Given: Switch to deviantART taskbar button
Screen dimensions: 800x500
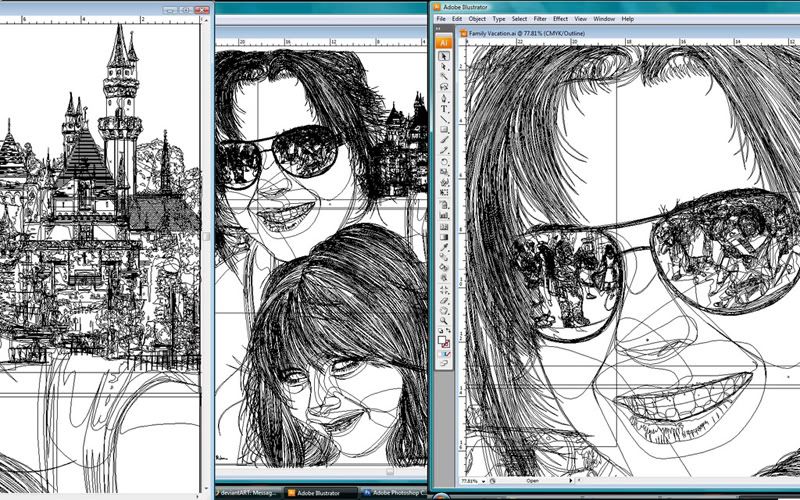Looking at the screenshot, I should pos(247,493).
